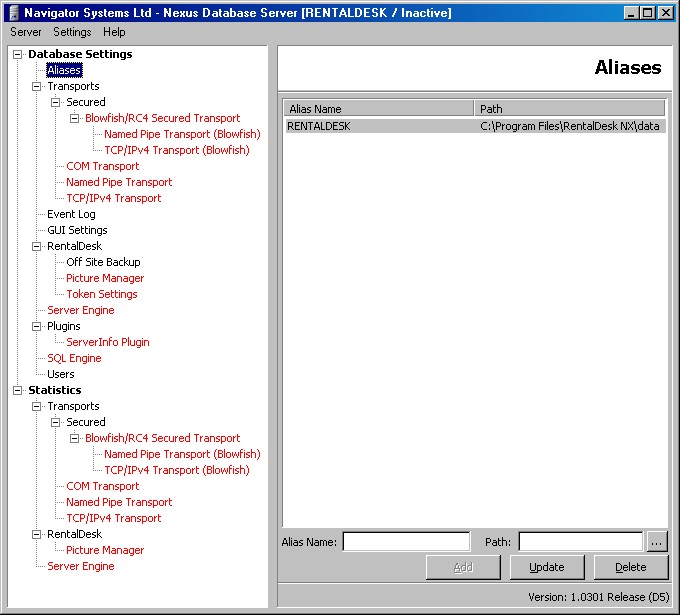This screenshot has width=680, height=615.
Task: Click the Add button
Action: tap(463, 567)
